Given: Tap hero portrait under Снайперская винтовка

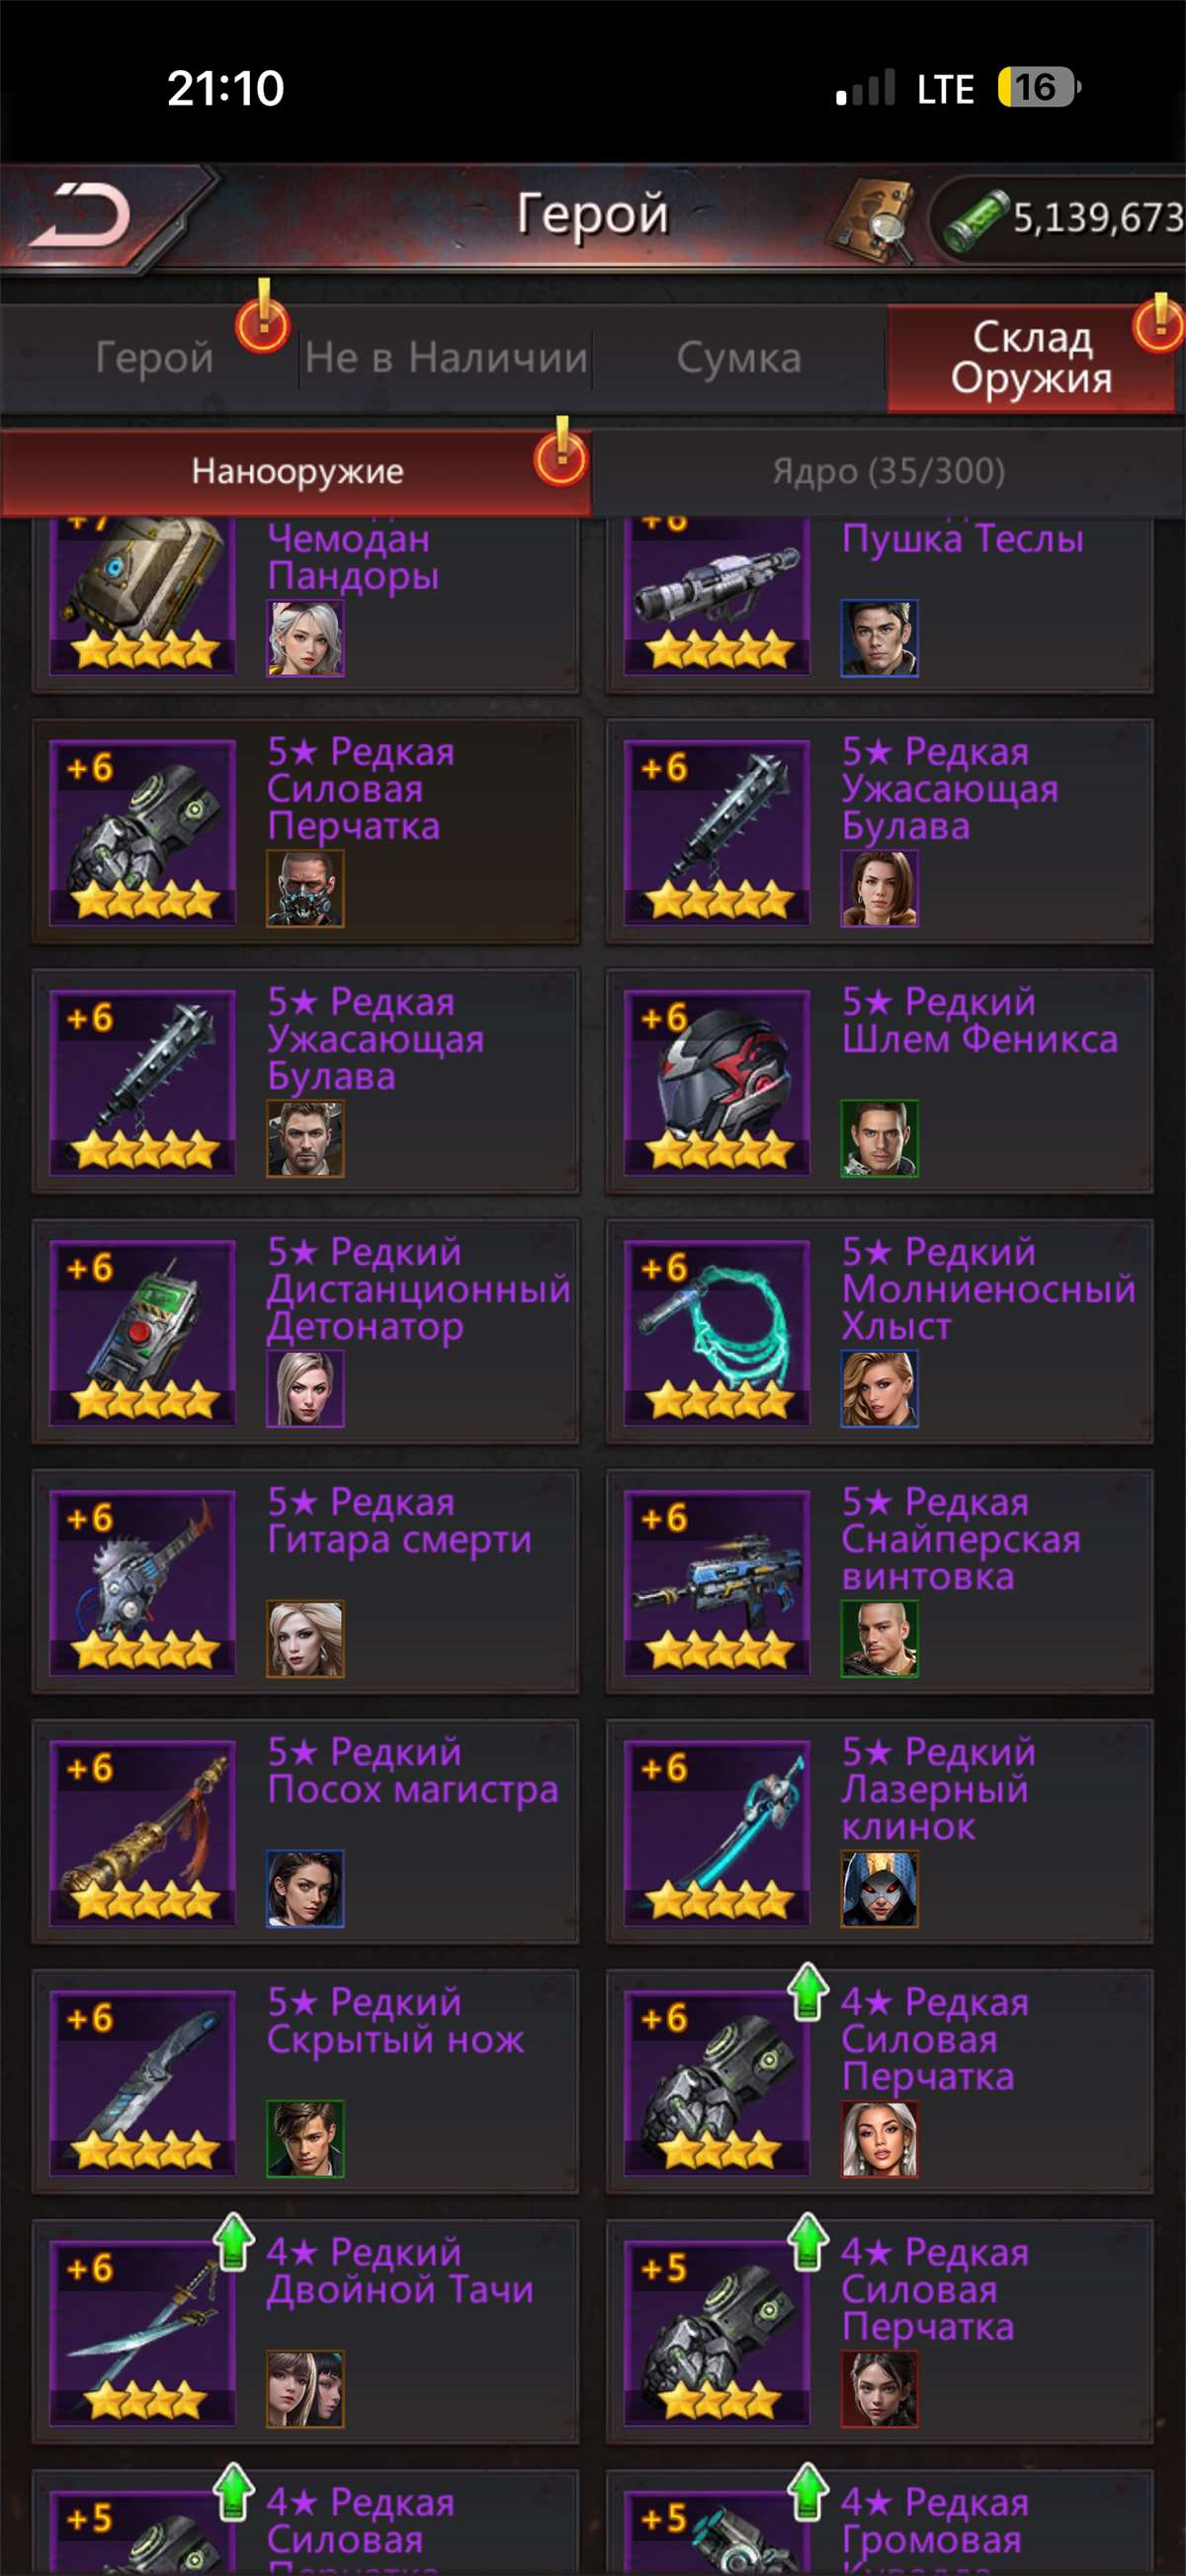Looking at the screenshot, I should pyautogui.click(x=879, y=1638).
